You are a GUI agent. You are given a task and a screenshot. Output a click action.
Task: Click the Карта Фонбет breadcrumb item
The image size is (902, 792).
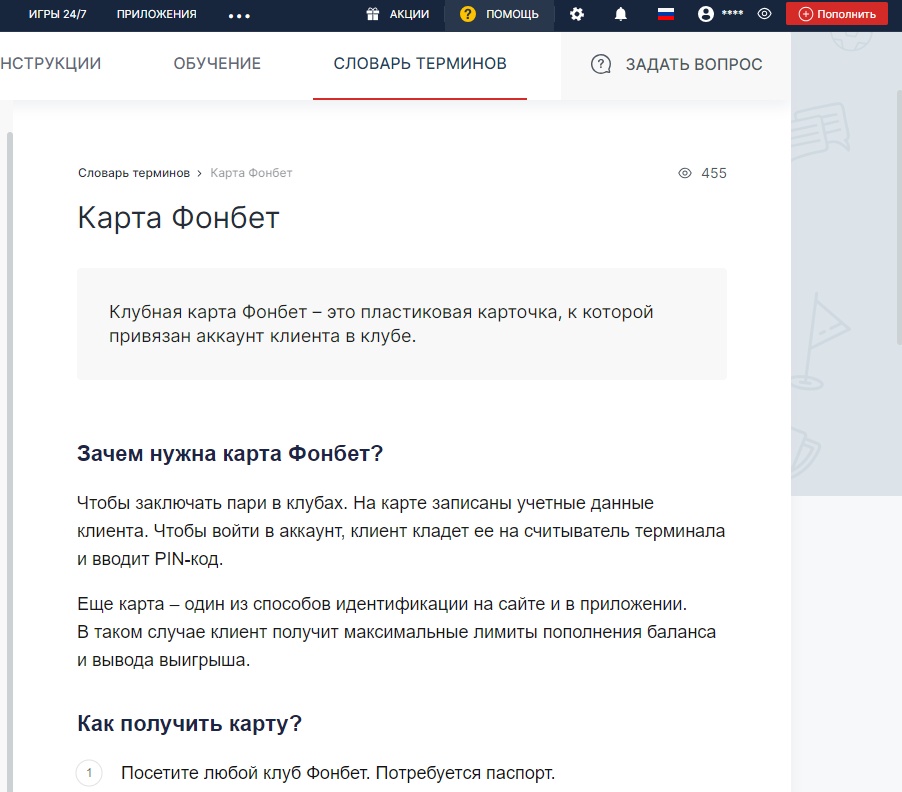(x=251, y=173)
